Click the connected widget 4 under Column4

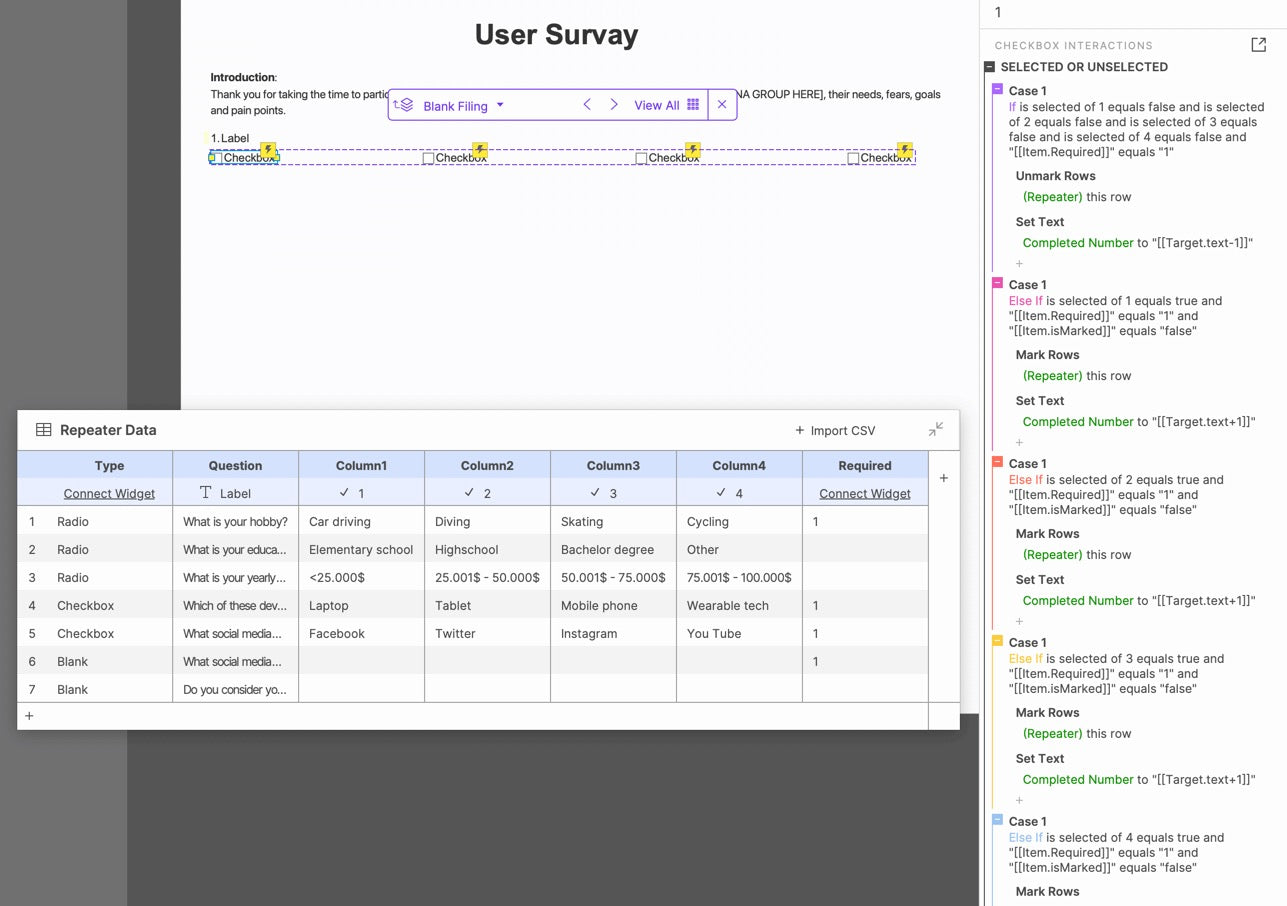point(730,493)
